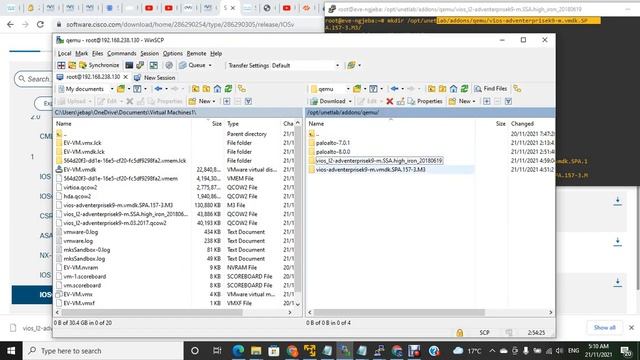Go back in remote panel history
This screenshot has height=360, width=640.
coord(394,89)
